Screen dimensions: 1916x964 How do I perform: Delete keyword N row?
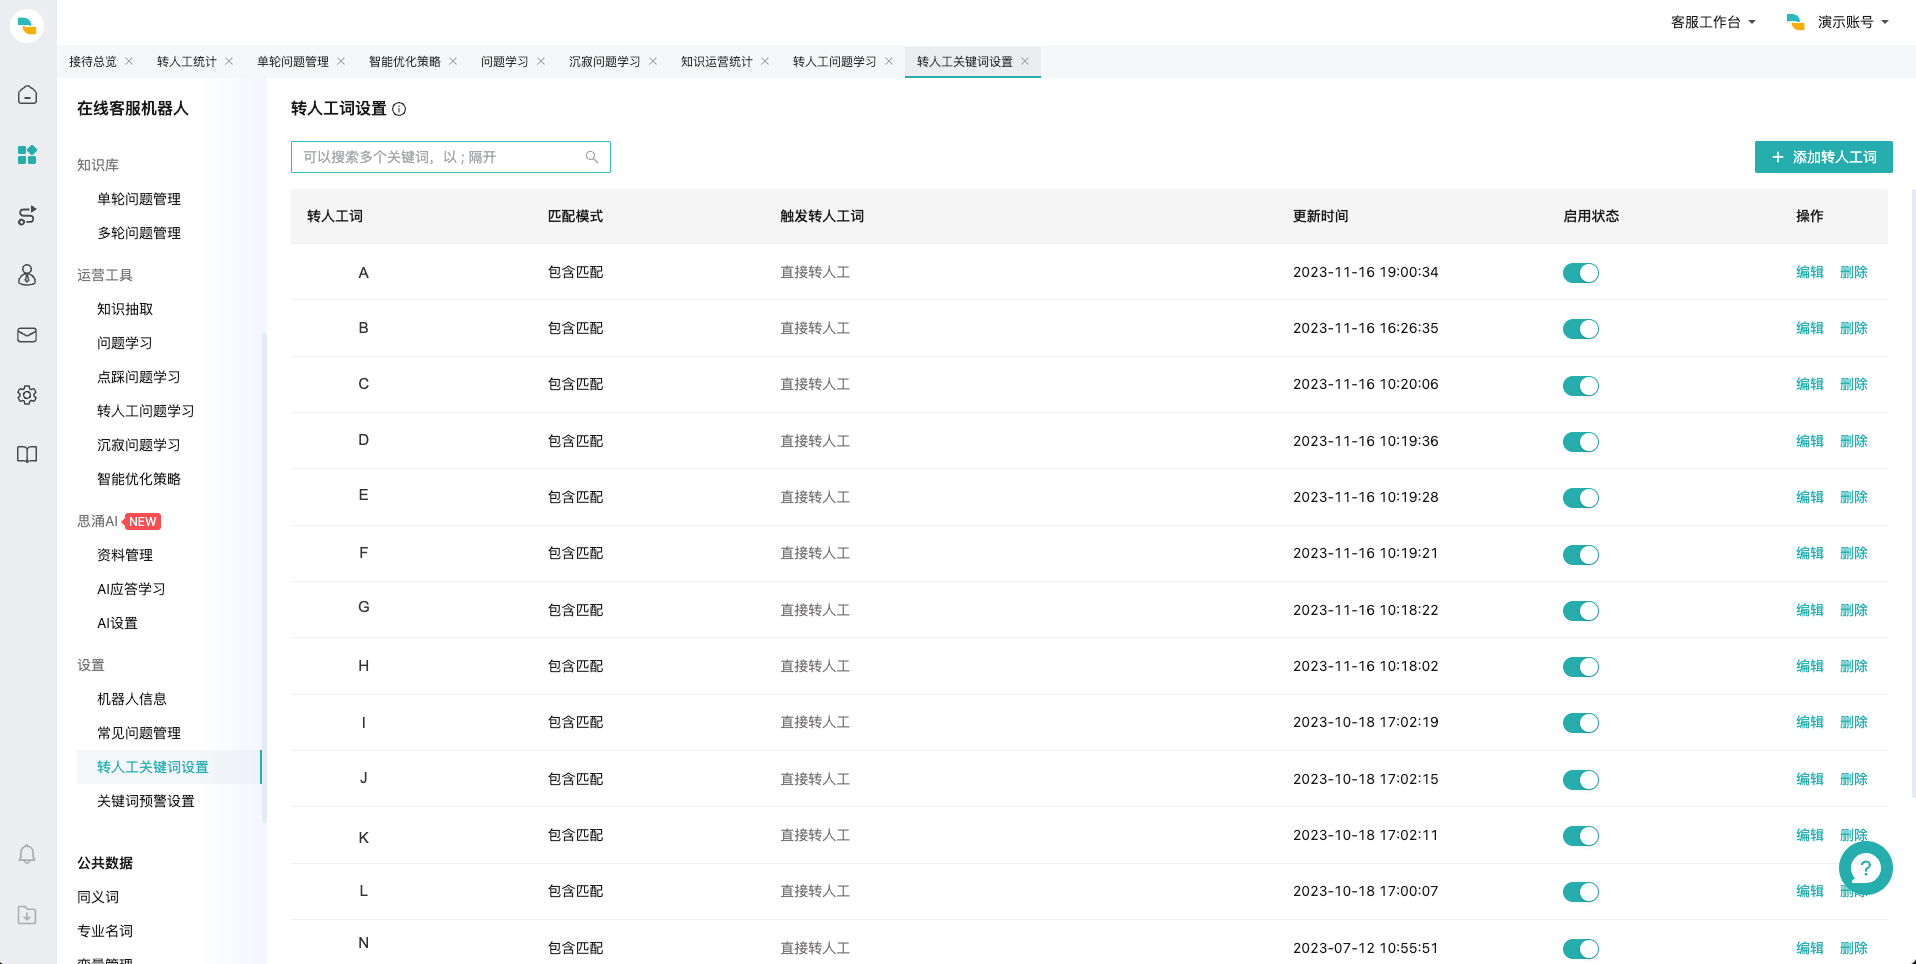(1854, 948)
